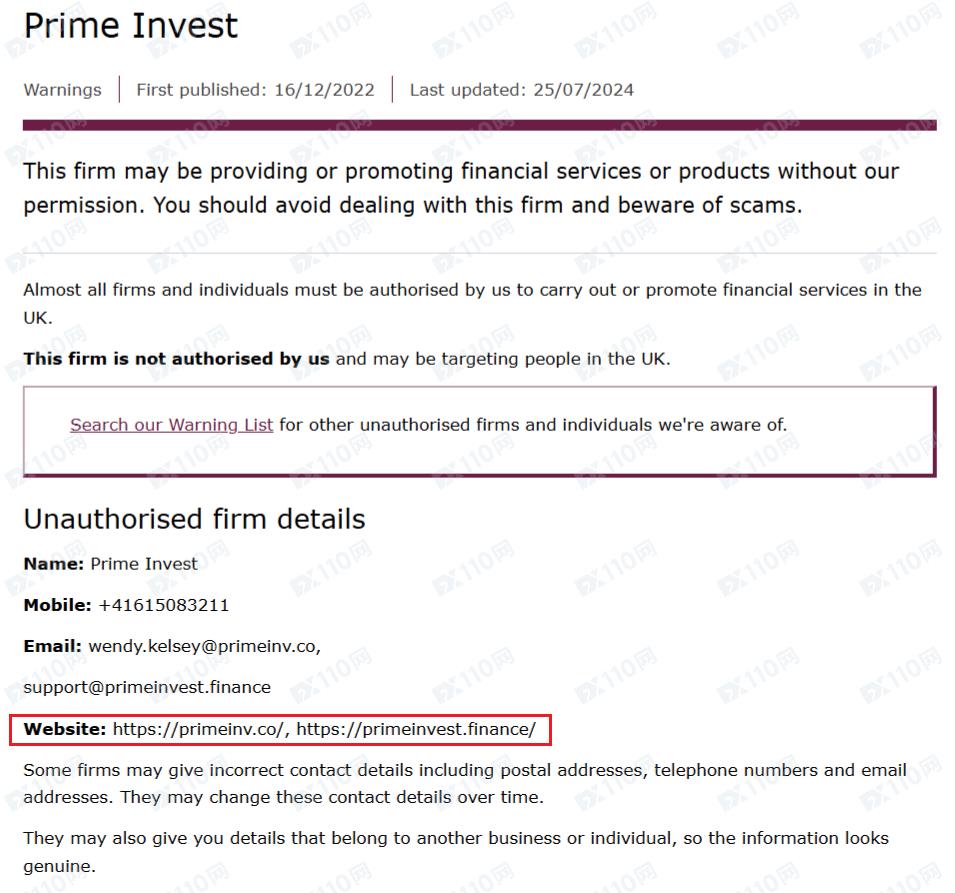Click the scam warning paragraph beginning "This firm may be providing"
The width and height of the screenshot is (955, 893).
[x=460, y=188]
